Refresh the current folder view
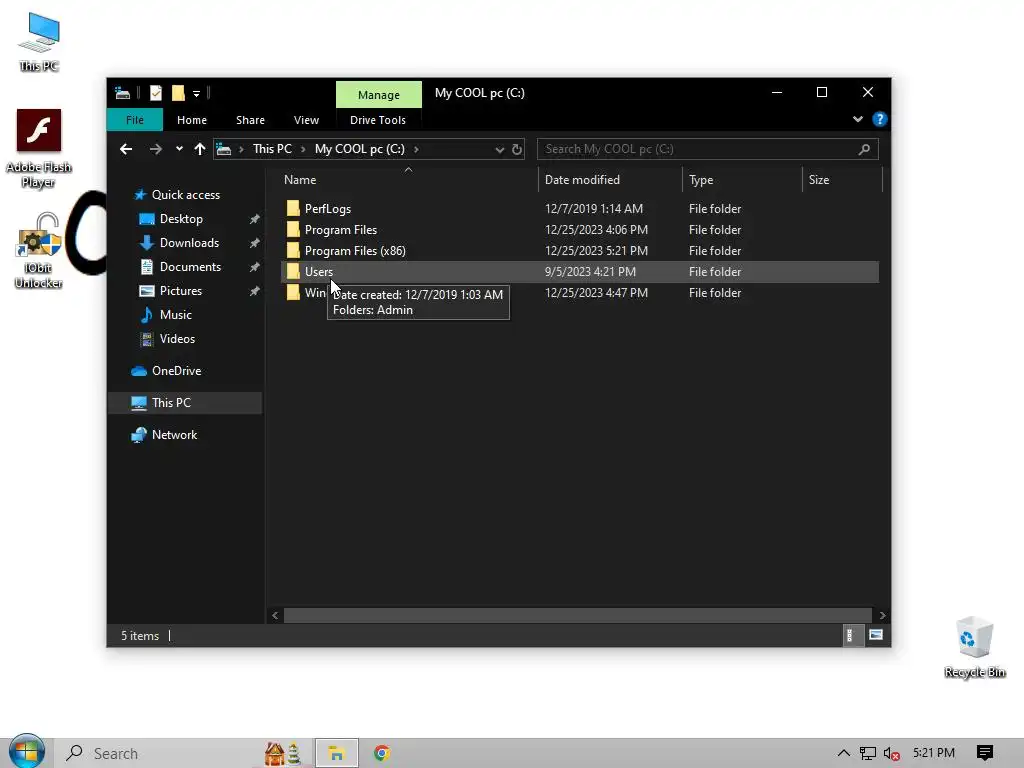This screenshot has height=768, width=1024. pyautogui.click(x=517, y=150)
